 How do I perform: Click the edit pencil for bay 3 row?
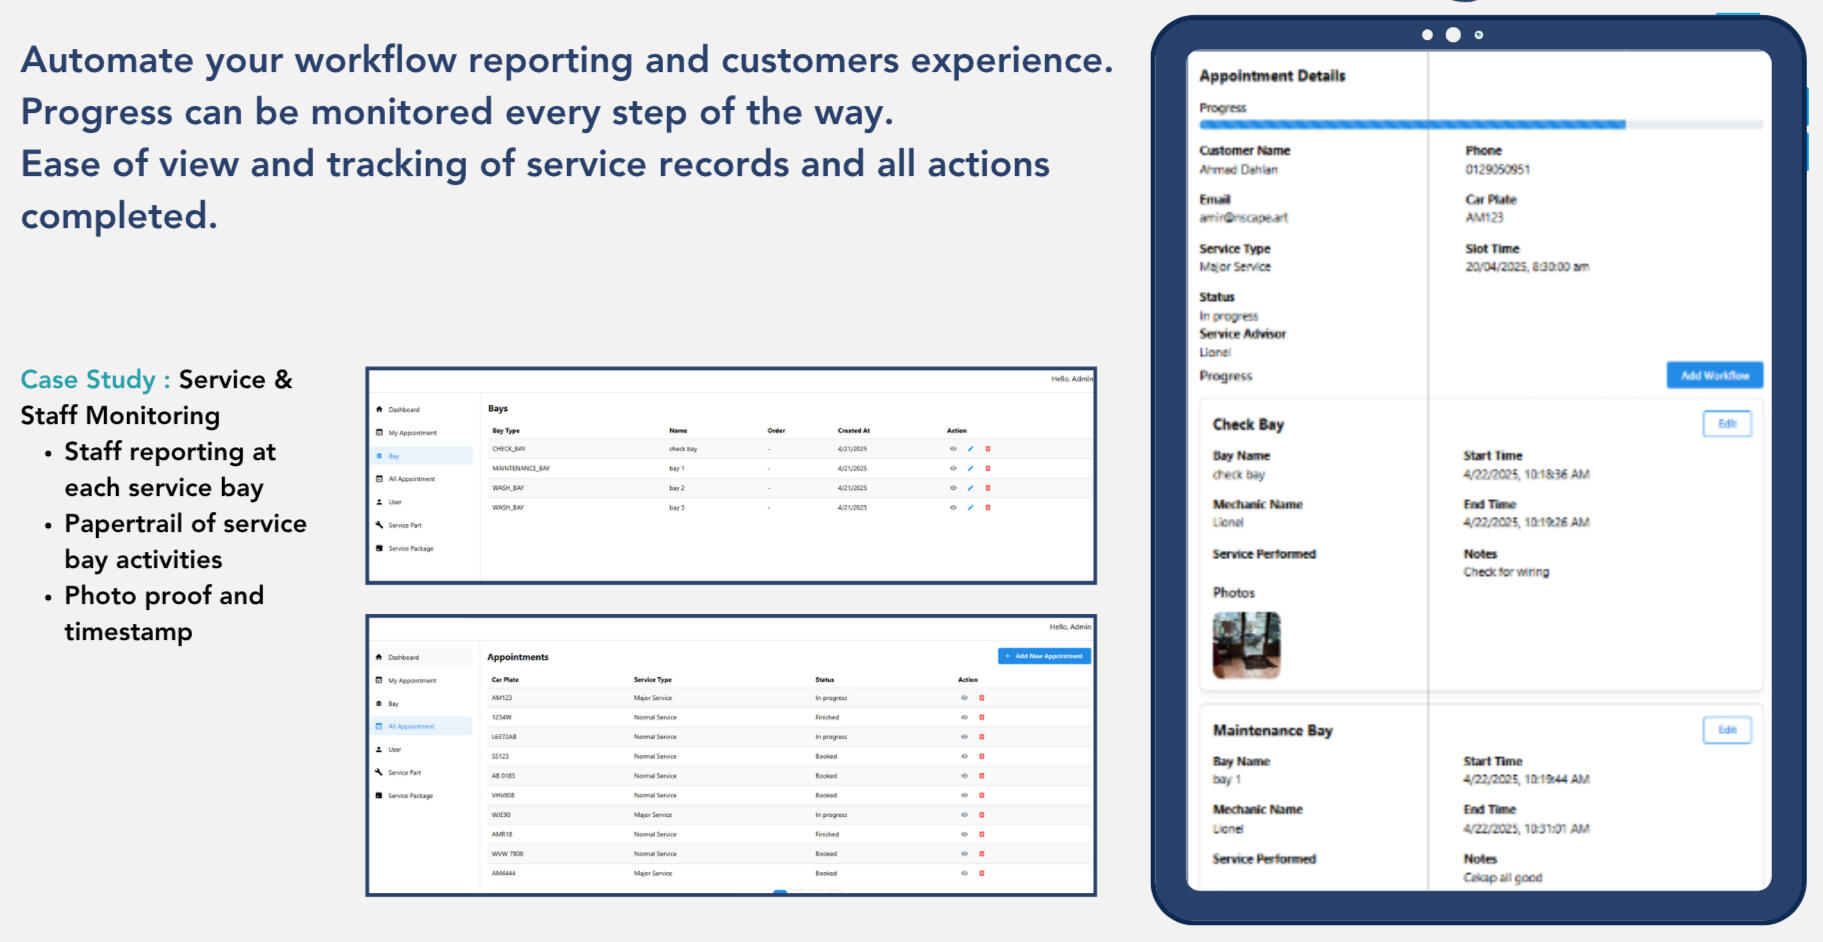pos(970,508)
